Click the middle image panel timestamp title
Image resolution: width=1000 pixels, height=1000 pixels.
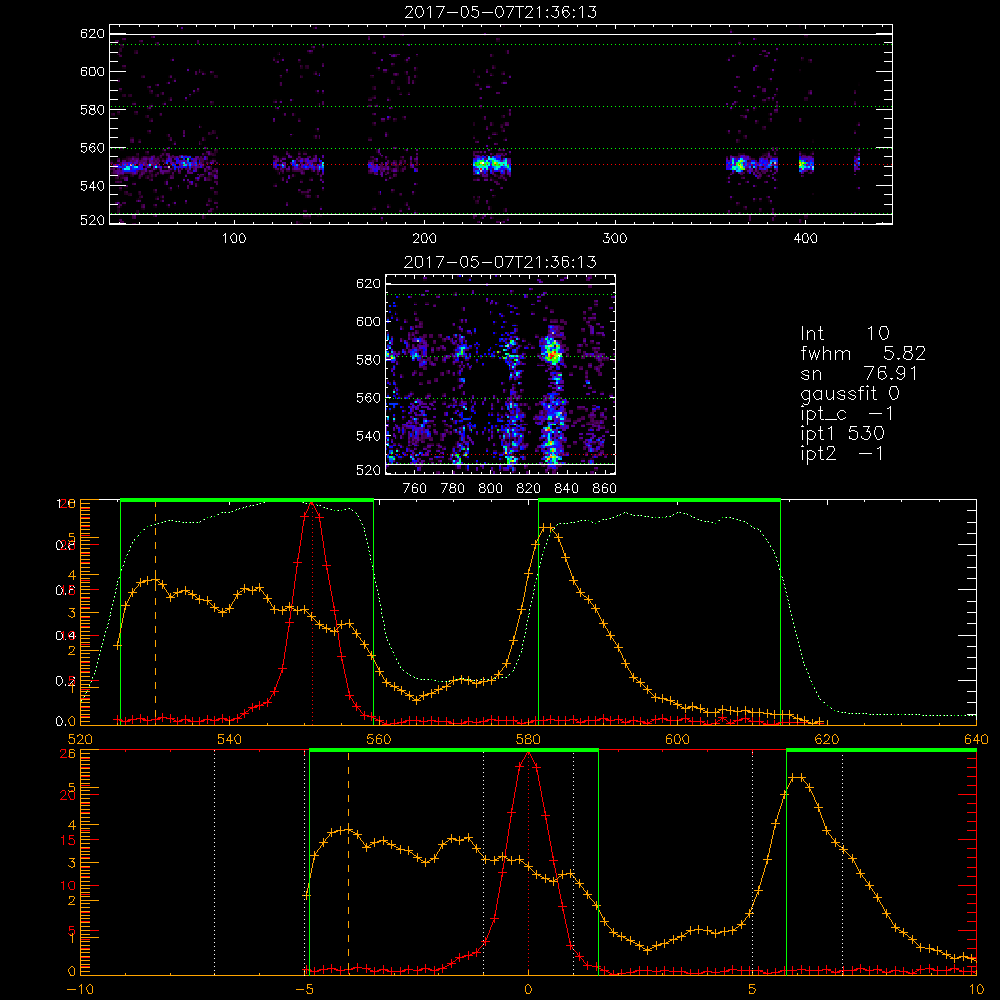pyautogui.click(x=500, y=262)
